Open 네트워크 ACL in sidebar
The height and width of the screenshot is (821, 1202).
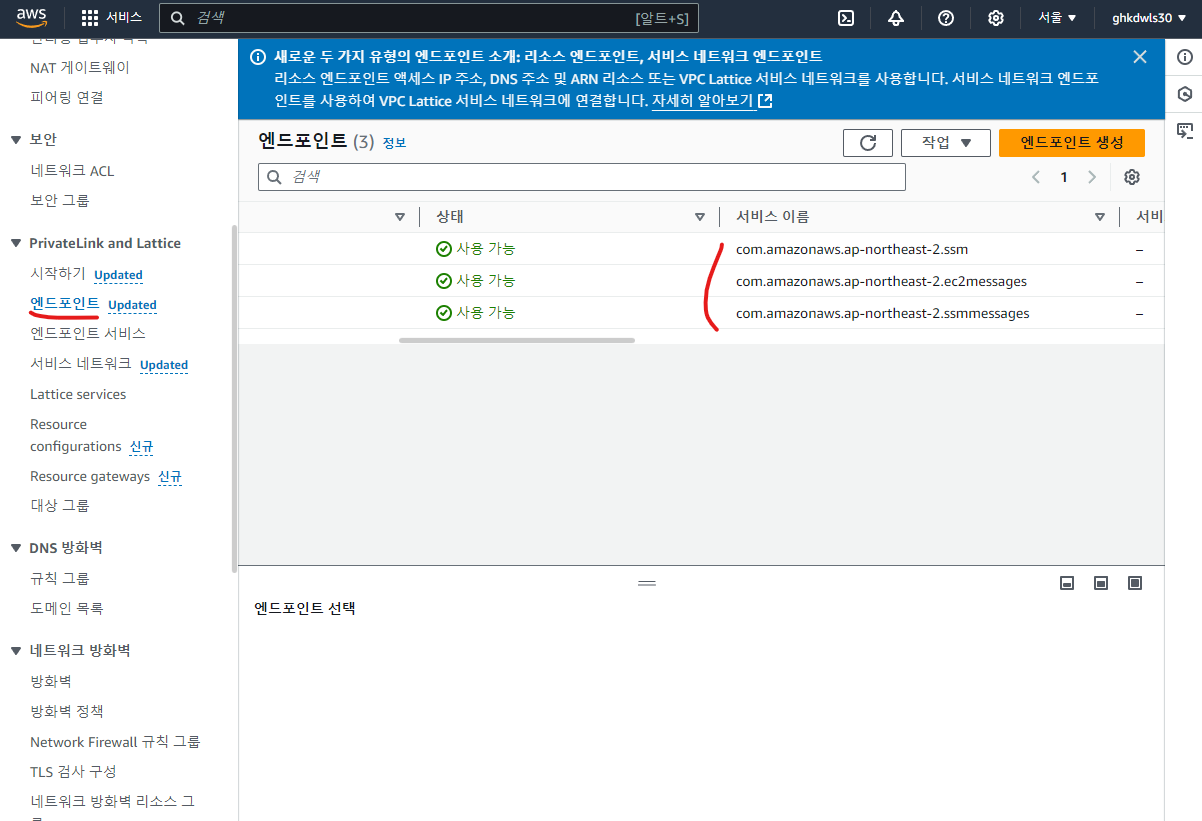click(x=72, y=171)
